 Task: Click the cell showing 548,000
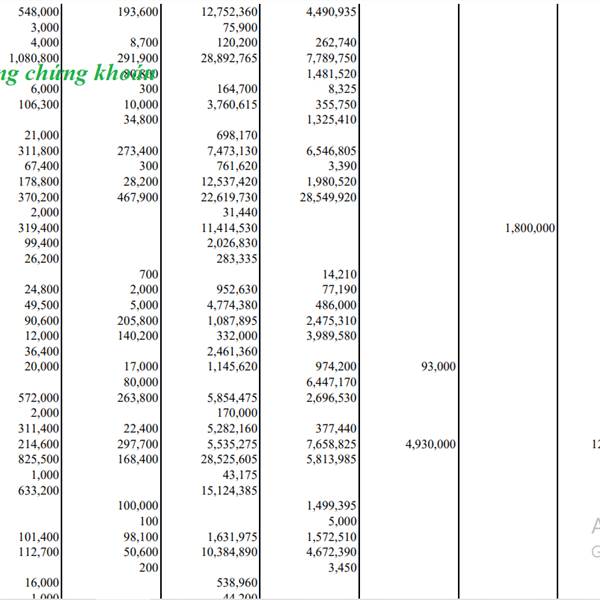(39, 12)
